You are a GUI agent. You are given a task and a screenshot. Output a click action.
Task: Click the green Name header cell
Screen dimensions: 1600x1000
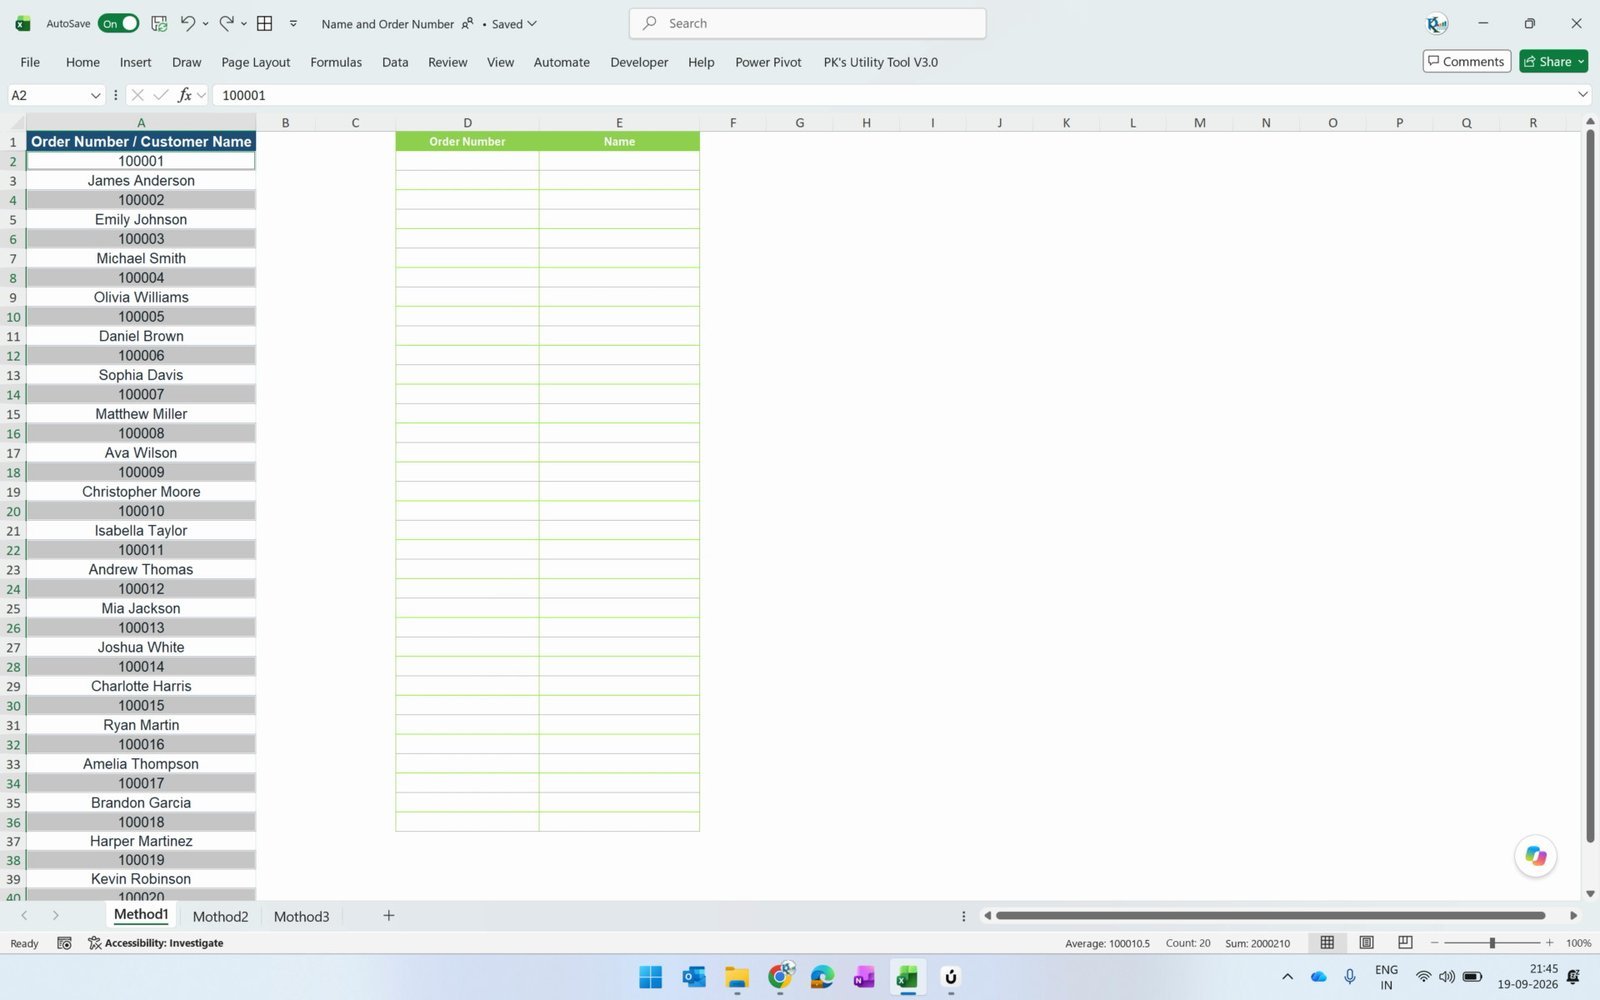point(619,141)
